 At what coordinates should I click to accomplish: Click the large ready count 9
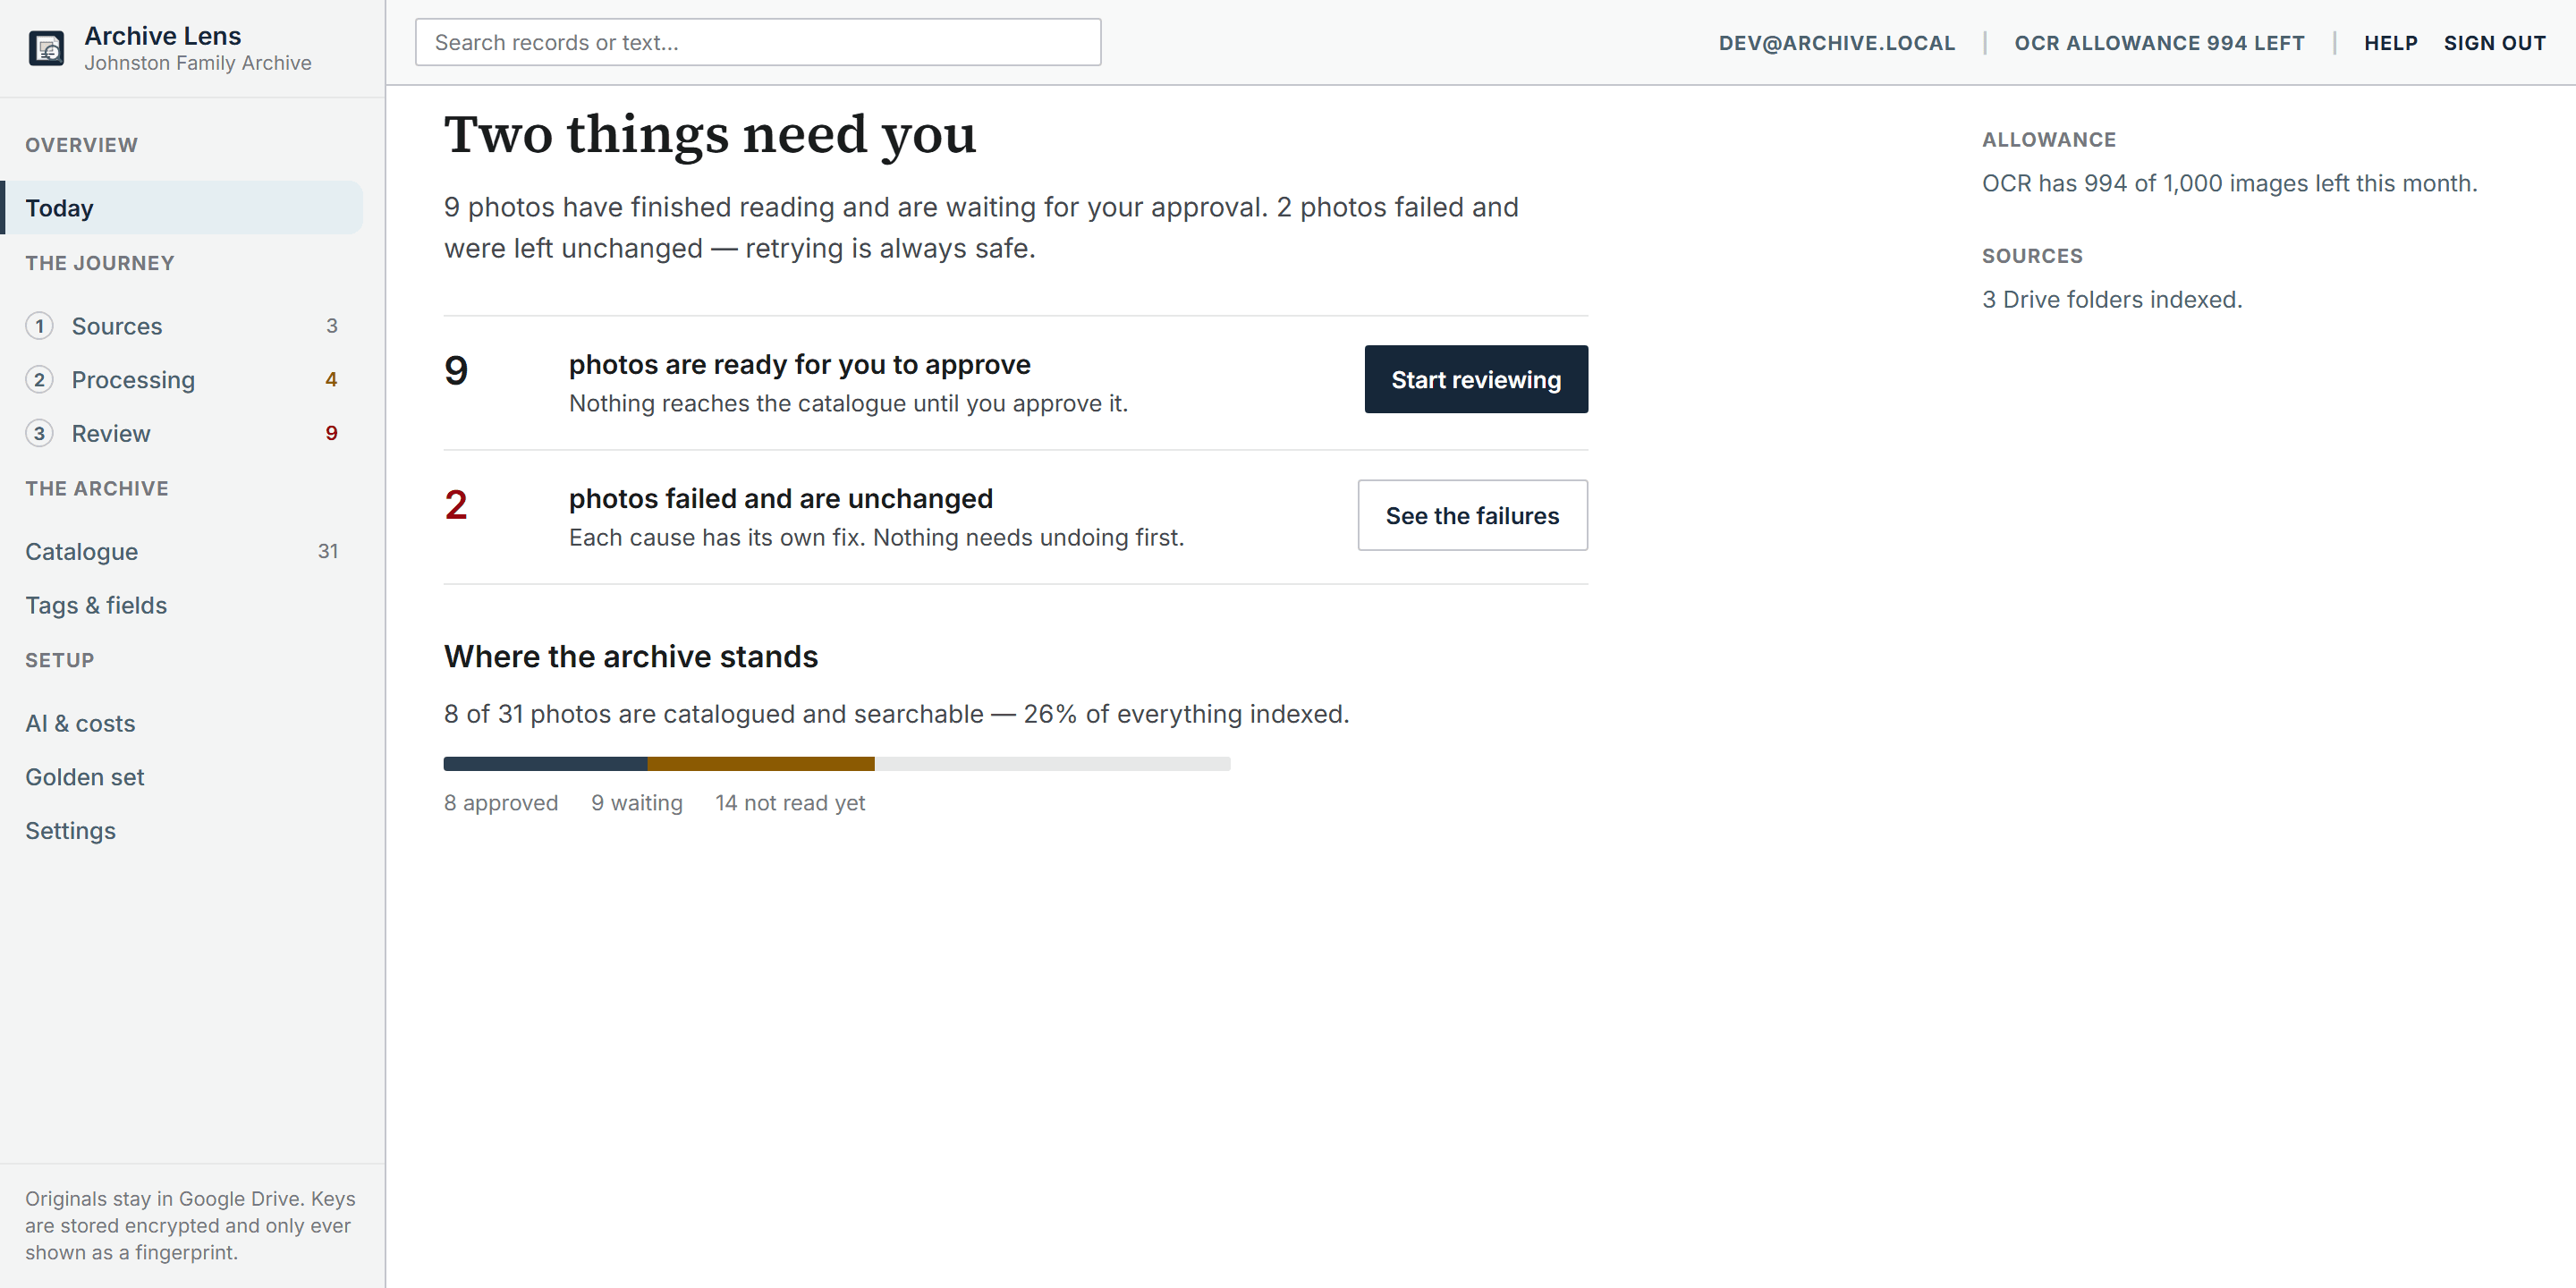click(456, 371)
